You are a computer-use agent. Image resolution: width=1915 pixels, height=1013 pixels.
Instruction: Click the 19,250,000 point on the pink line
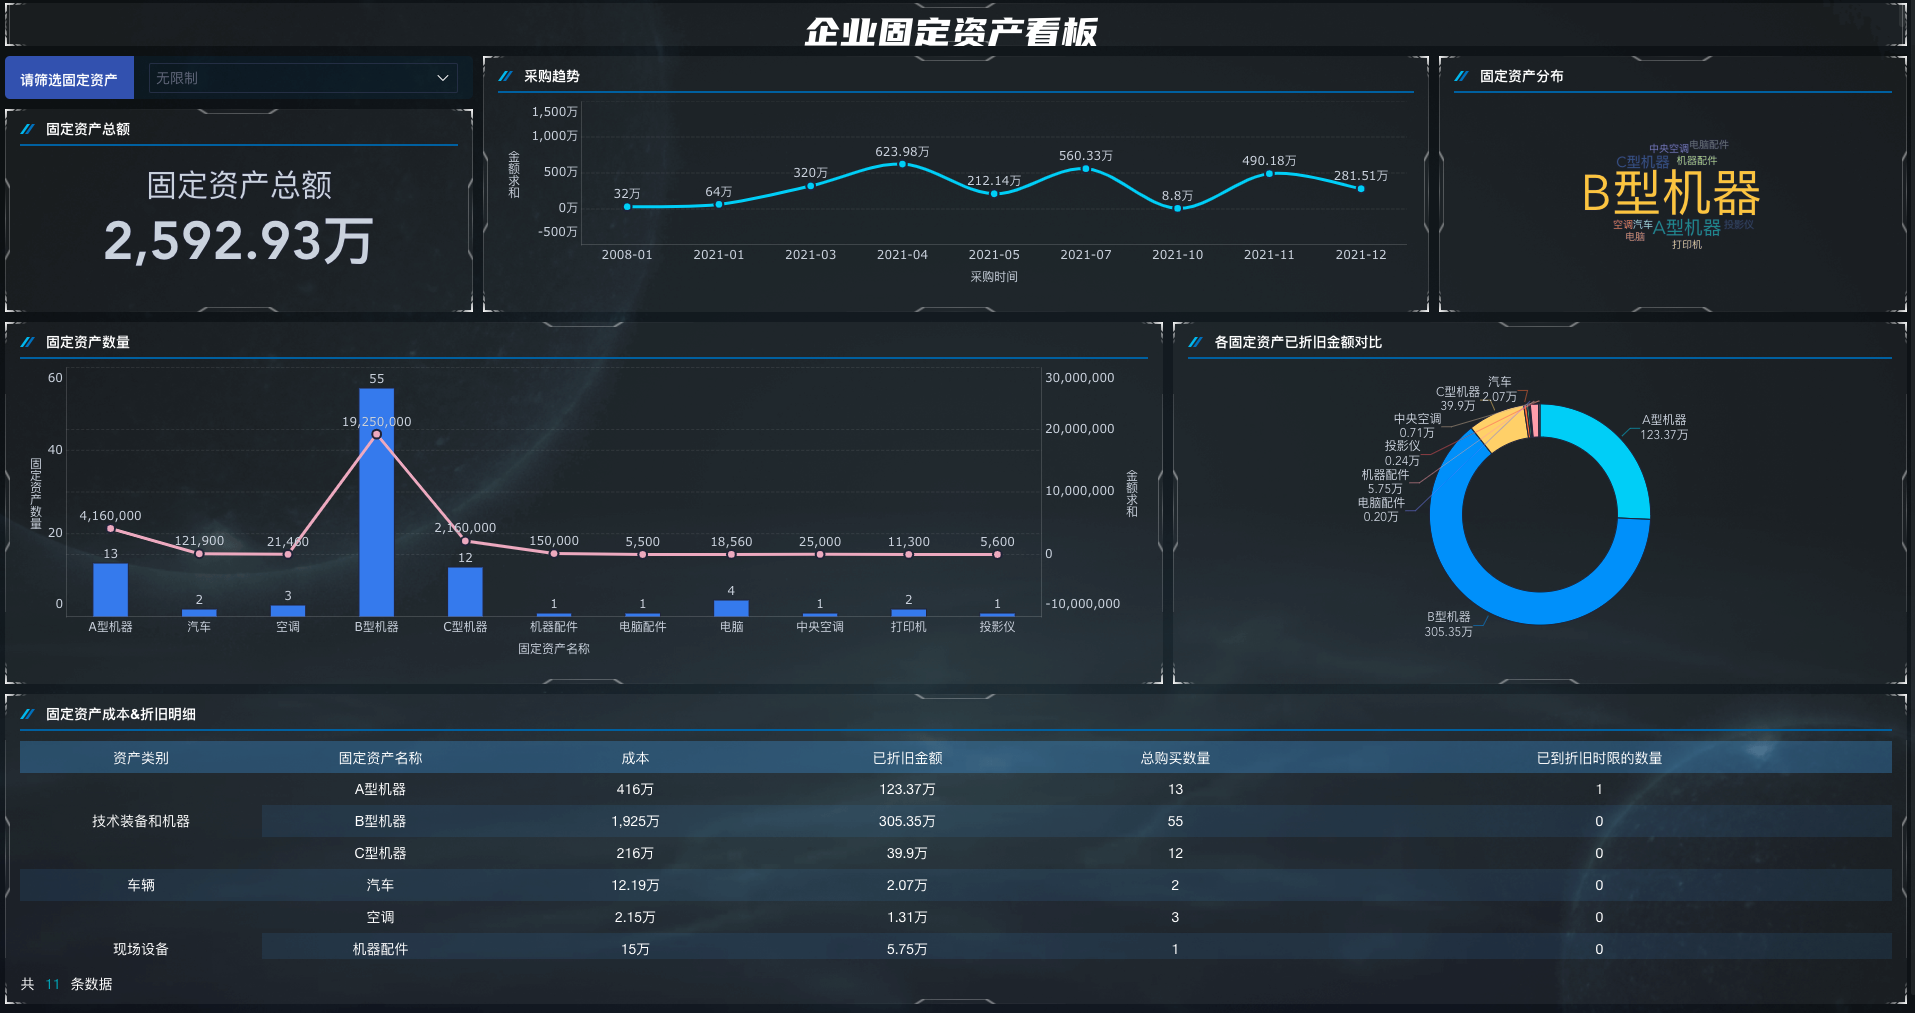click(x=376, y=434)
